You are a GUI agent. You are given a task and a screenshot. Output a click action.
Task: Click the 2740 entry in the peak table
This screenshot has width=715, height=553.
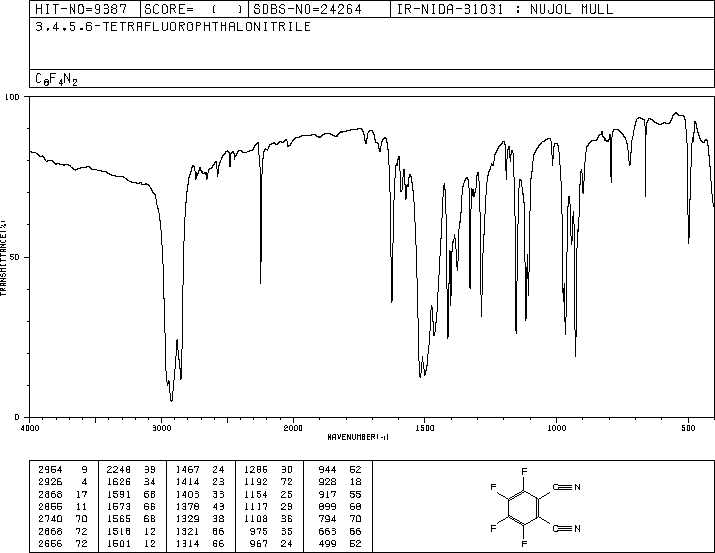(x=50, y=519)
